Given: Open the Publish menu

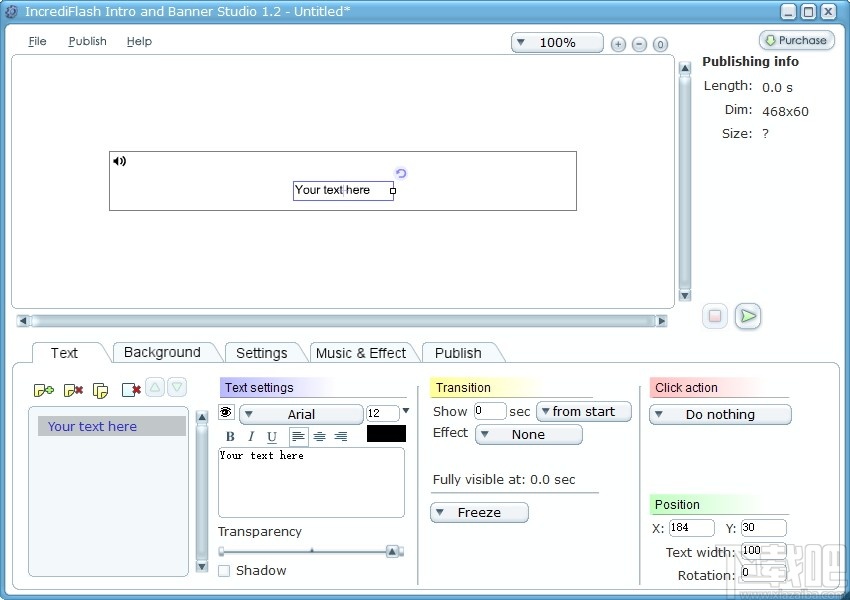Looking at the screenshot, I should 87,41.
